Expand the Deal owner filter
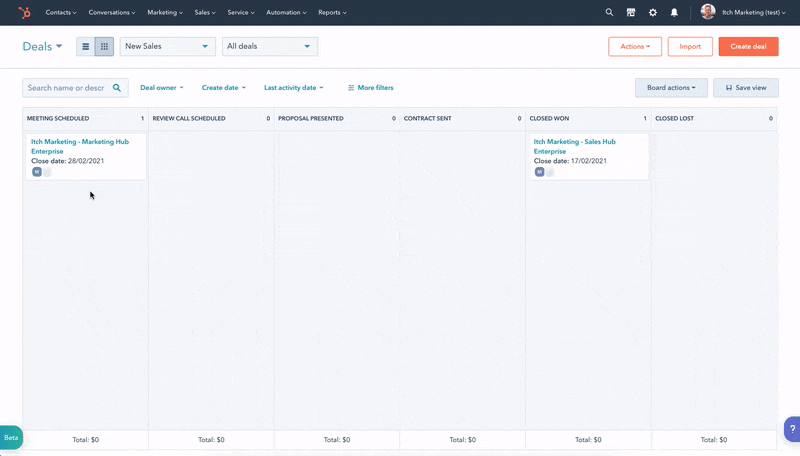 pos(162,88)
